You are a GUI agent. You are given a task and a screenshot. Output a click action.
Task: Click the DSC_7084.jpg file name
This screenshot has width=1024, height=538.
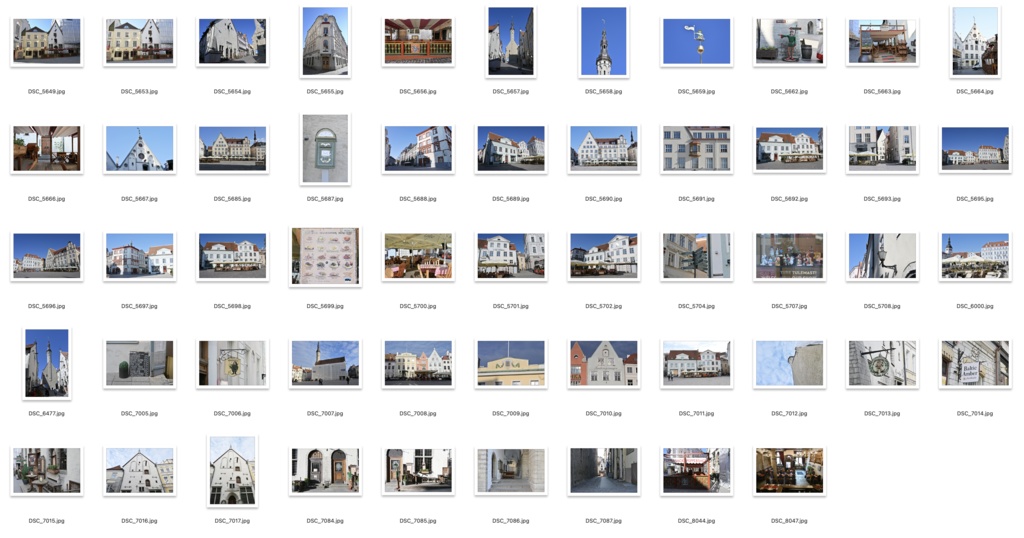coord(325,521)
